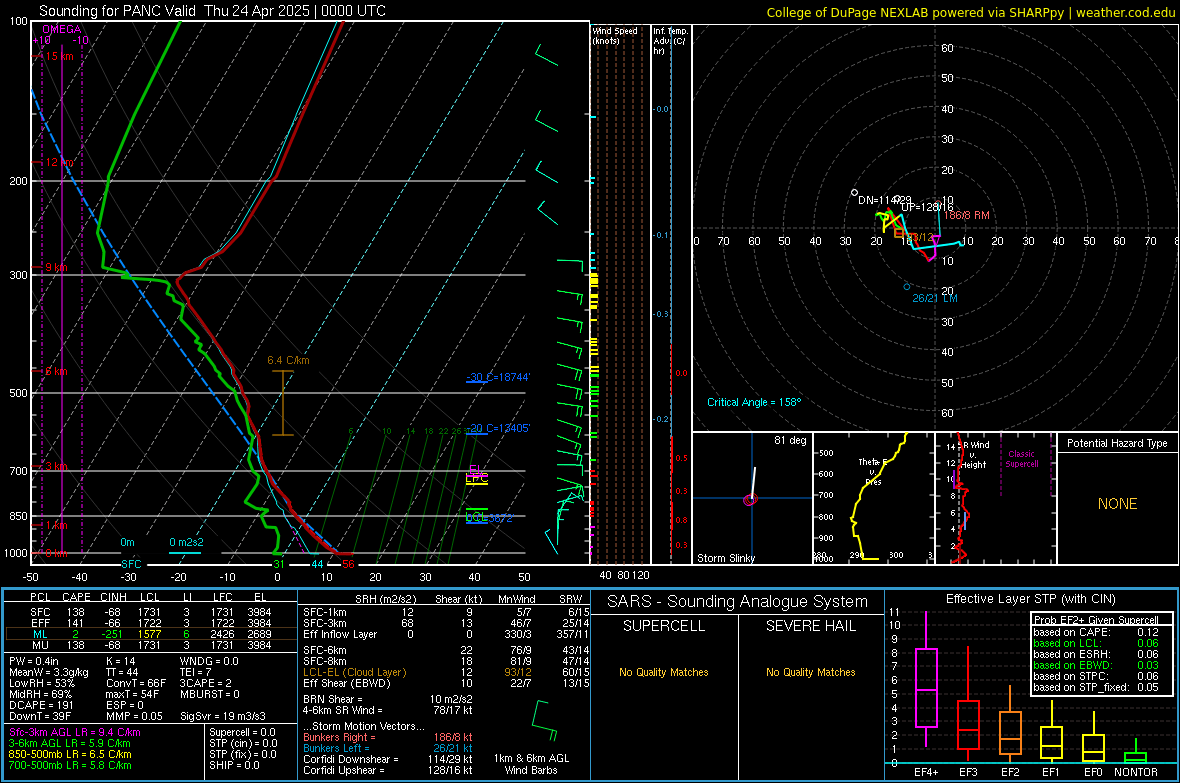Click the 'SEVERE HAIL' SARS column header
This screenshot has height=783, width=1180.
811,626
